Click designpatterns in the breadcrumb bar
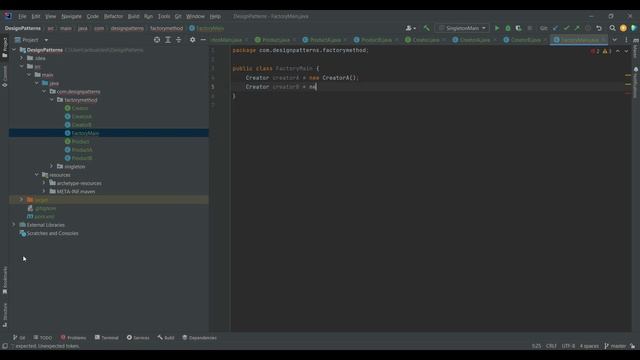 (x=127, y=29)
